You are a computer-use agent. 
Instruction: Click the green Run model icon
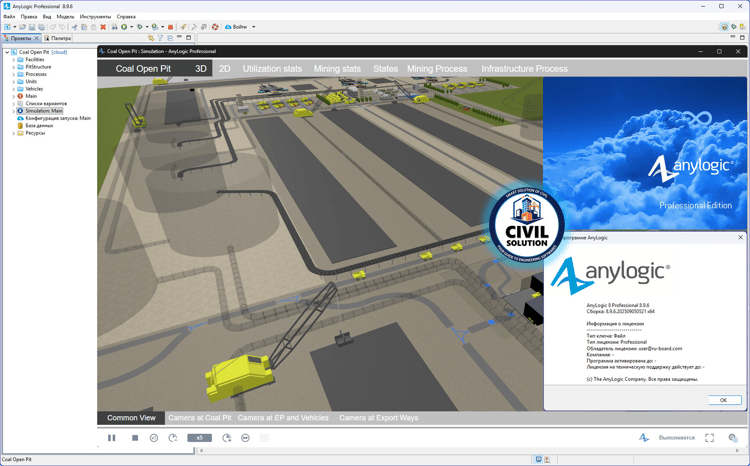click(124, 27)
